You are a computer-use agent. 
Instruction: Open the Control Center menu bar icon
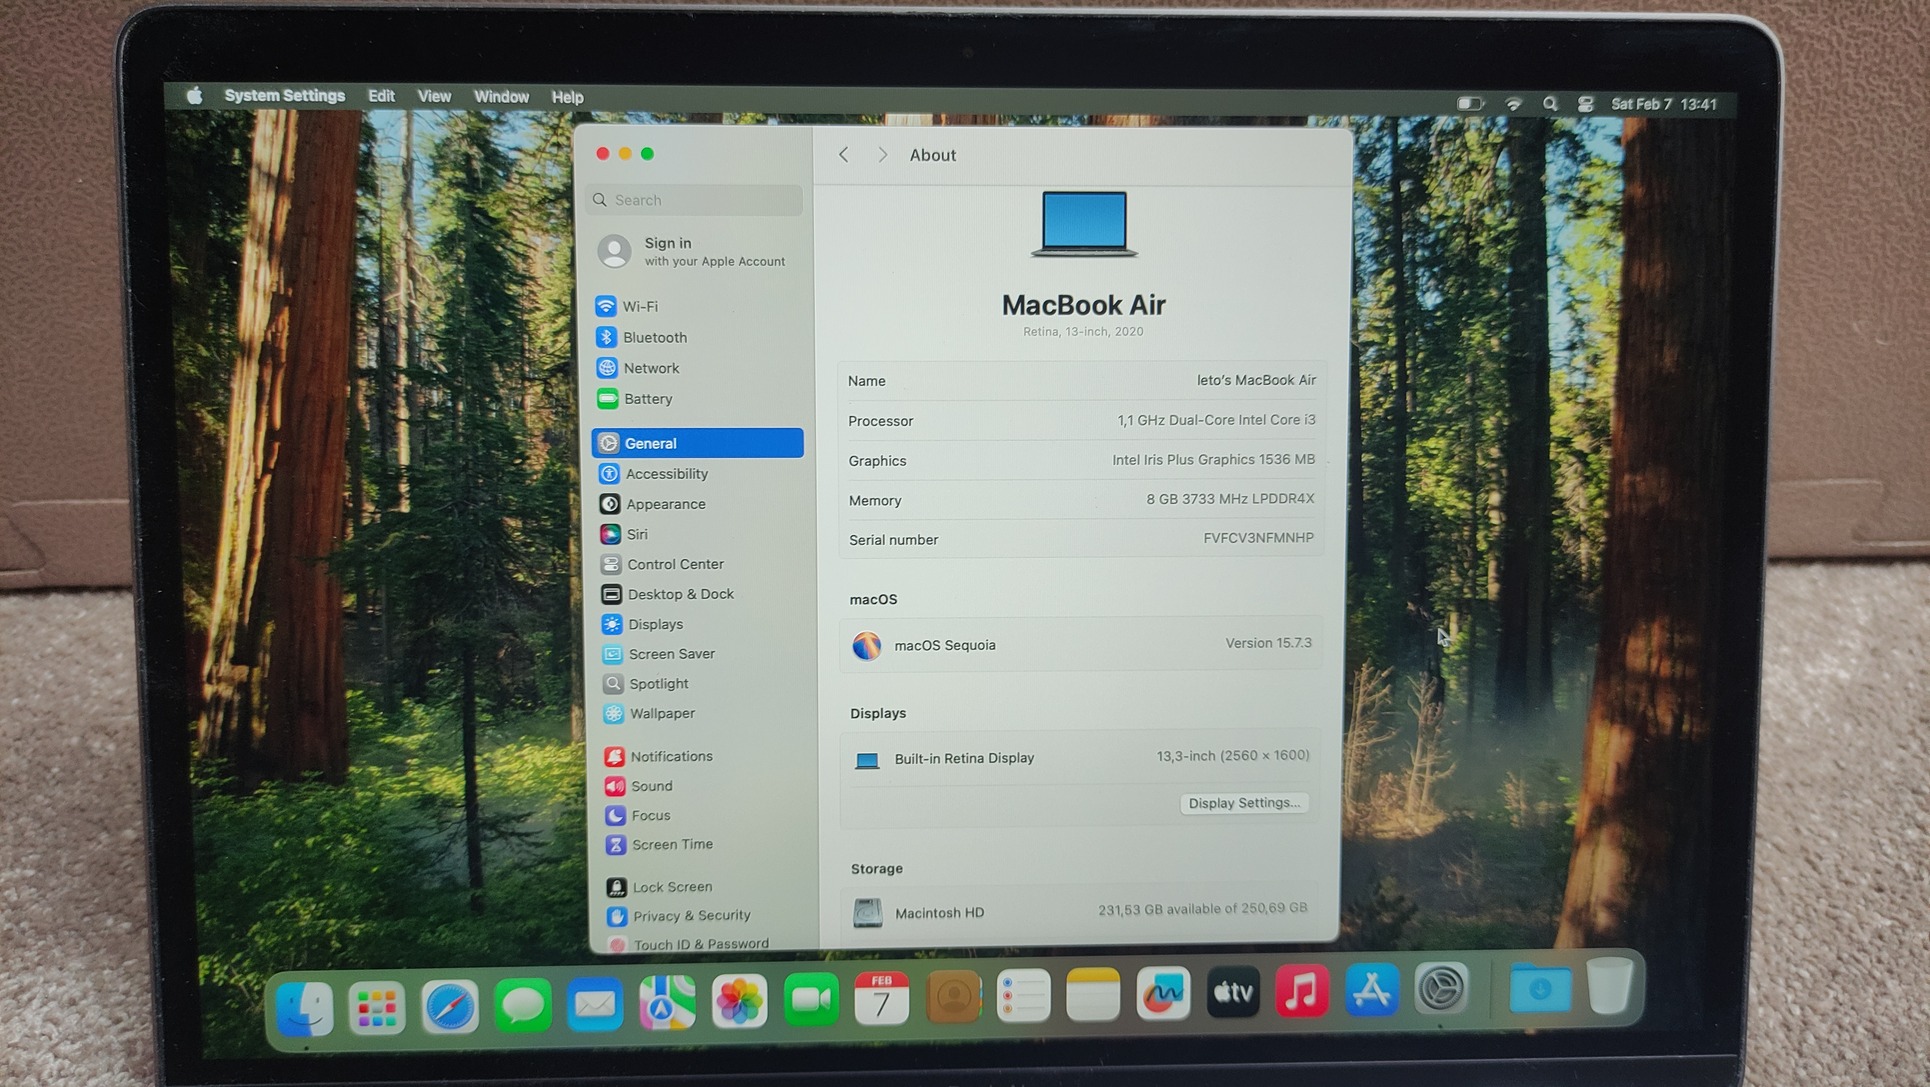[1585, 104]
